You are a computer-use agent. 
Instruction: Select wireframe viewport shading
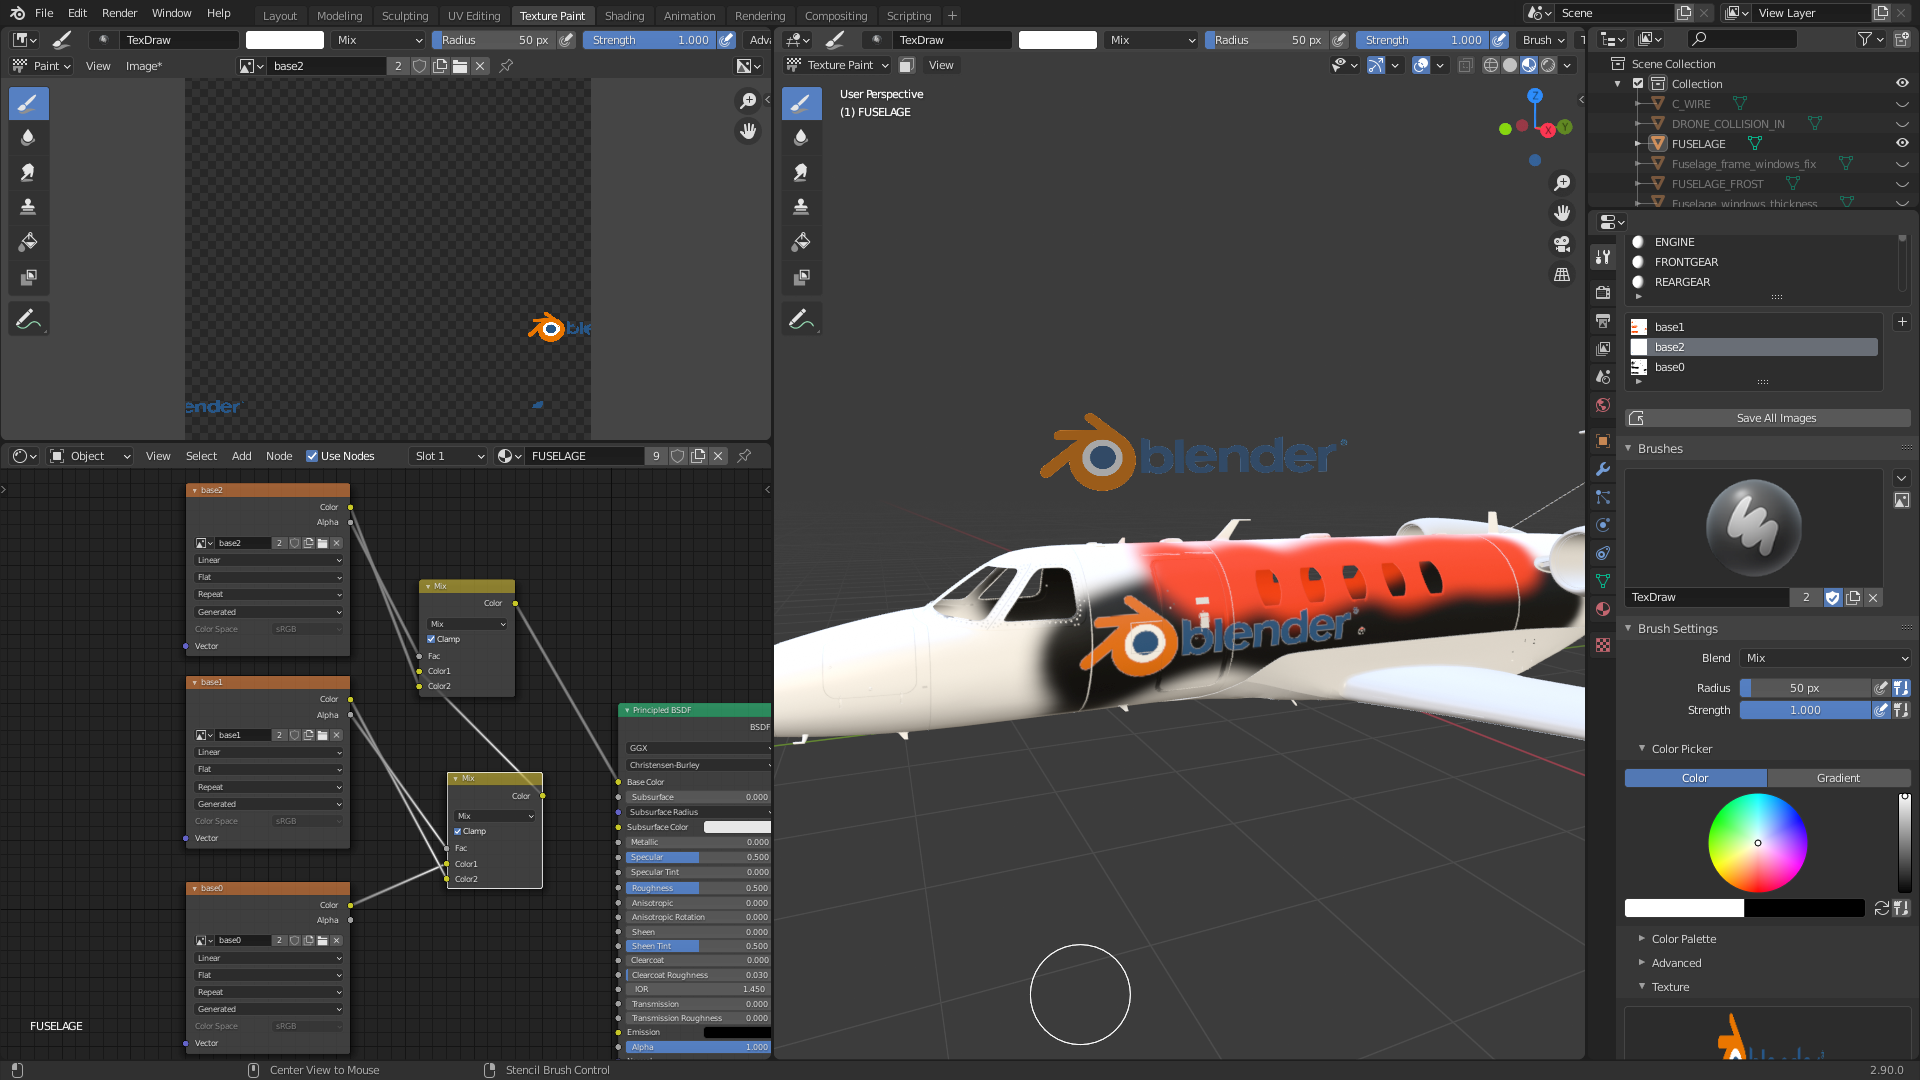tap(1491, 65)
